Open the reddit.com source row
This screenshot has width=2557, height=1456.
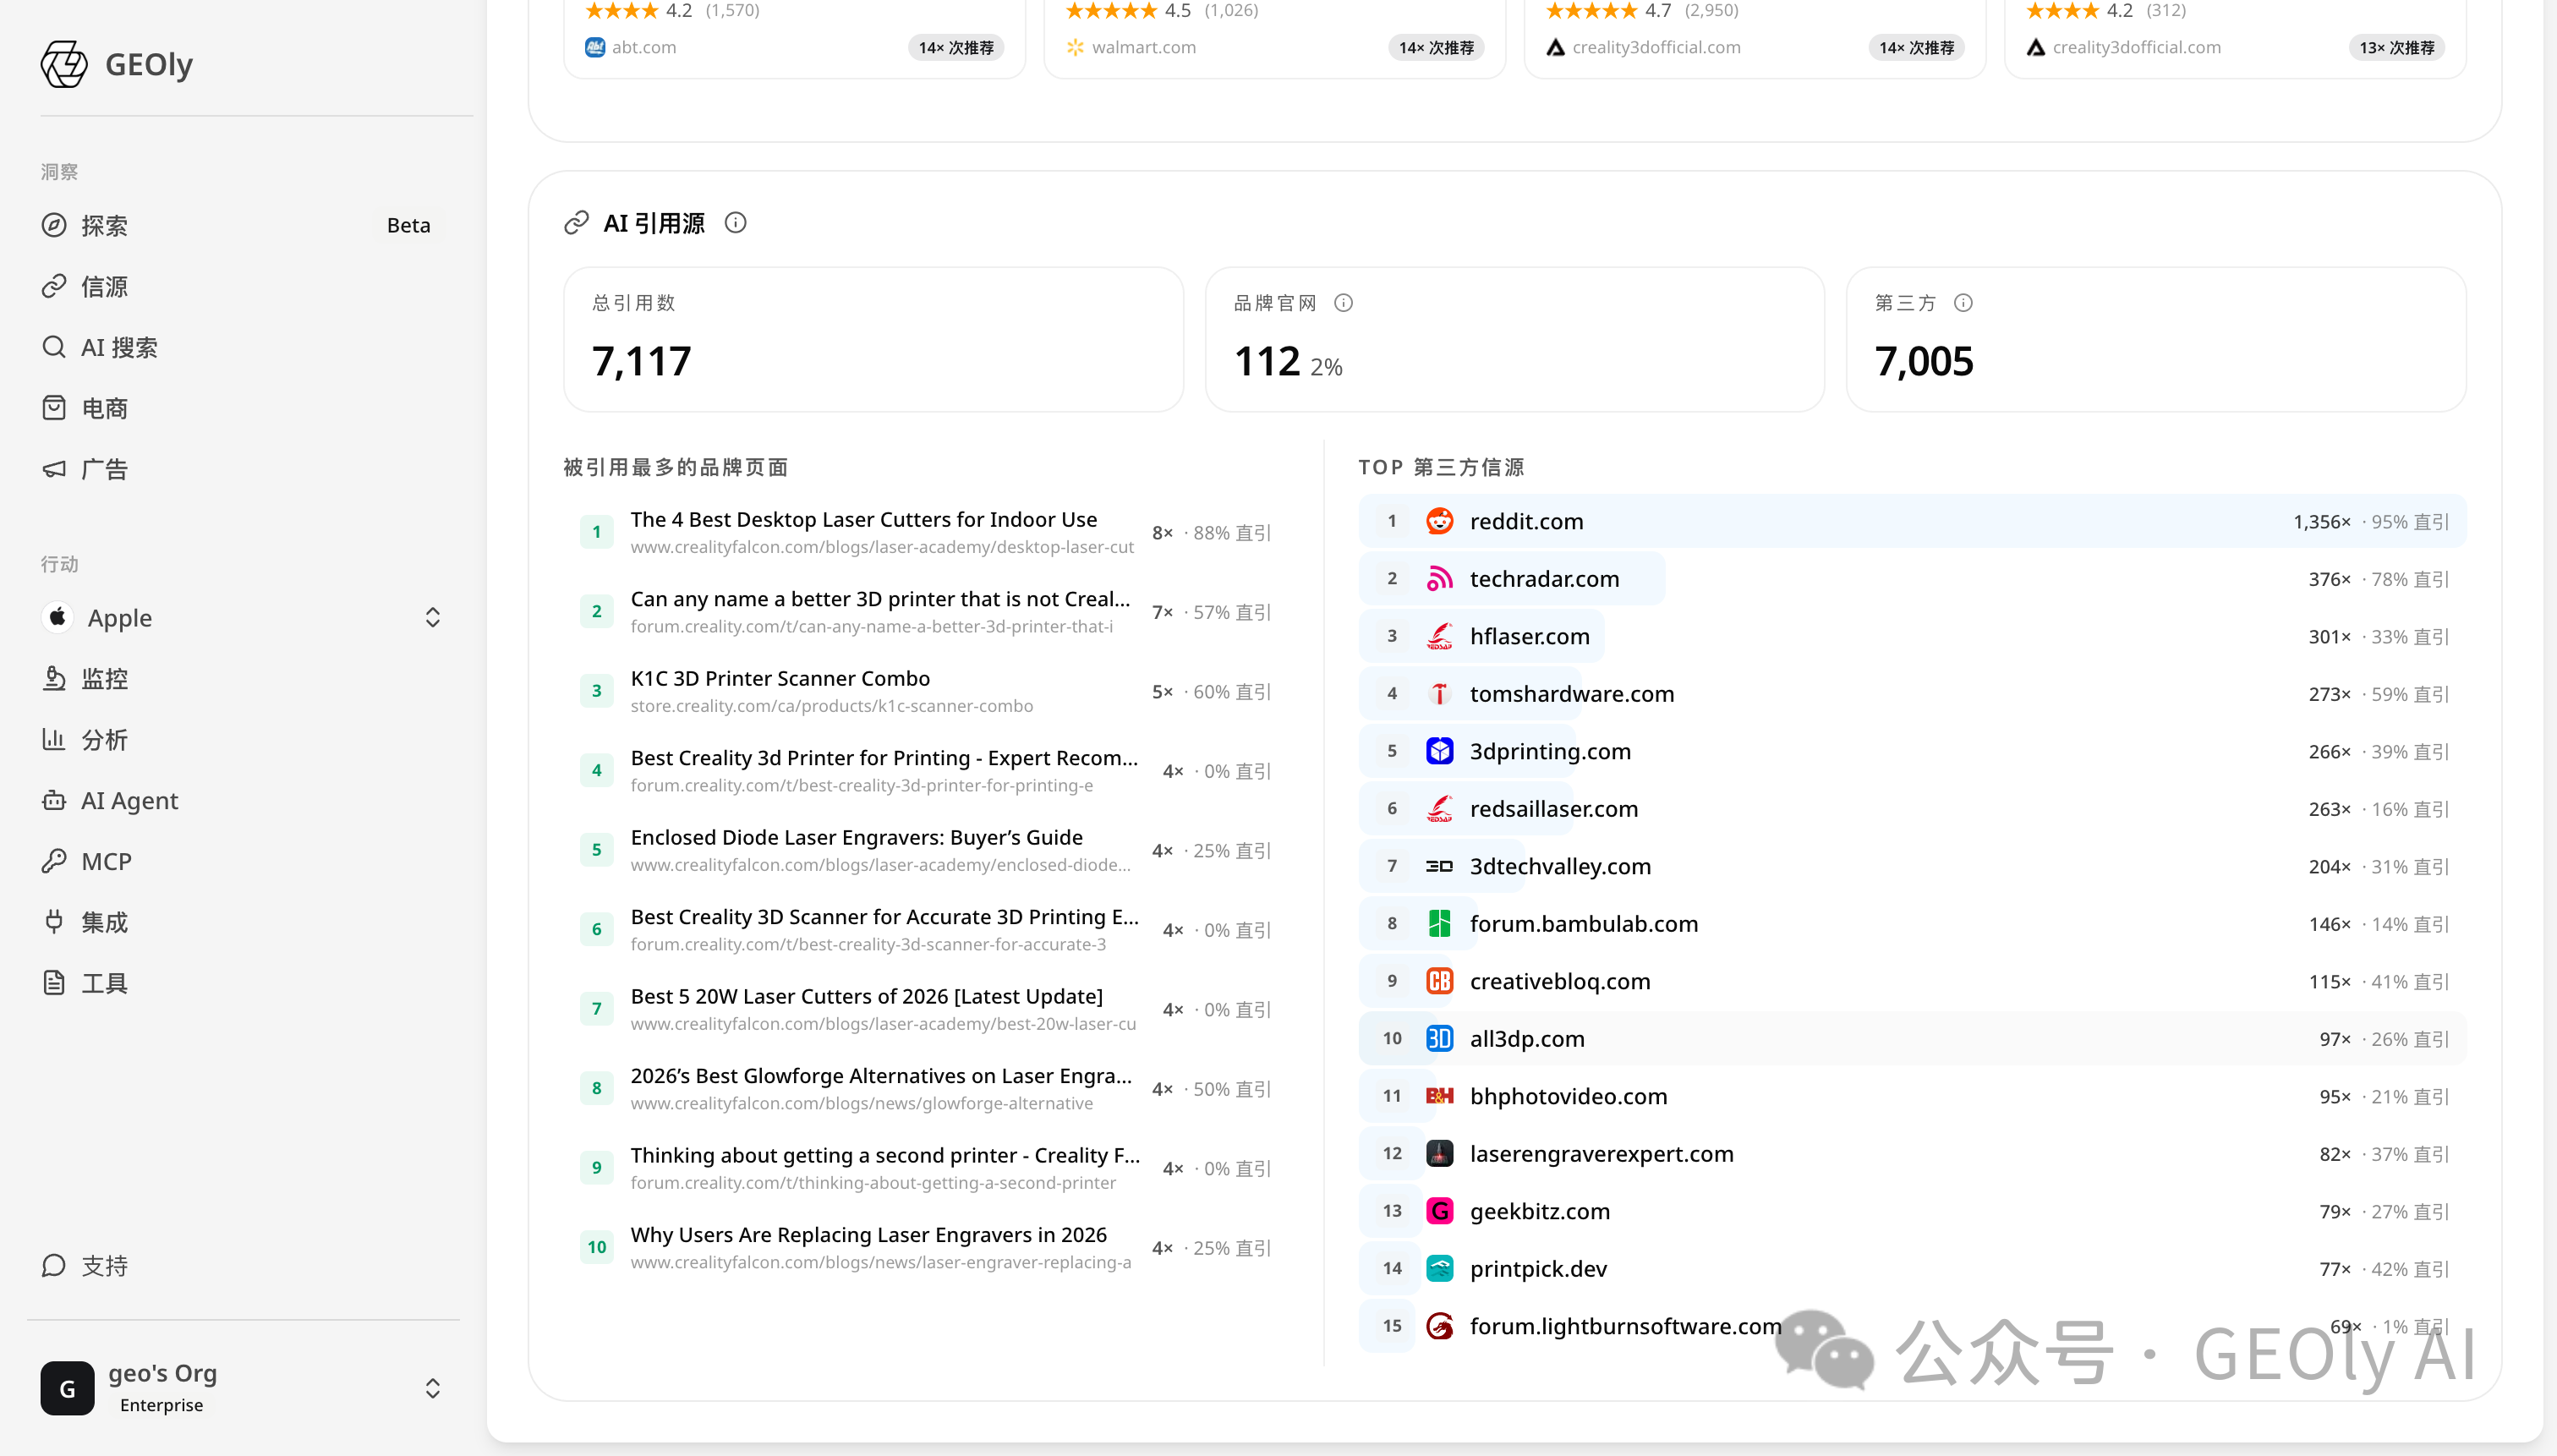[x=1912, y=521]
